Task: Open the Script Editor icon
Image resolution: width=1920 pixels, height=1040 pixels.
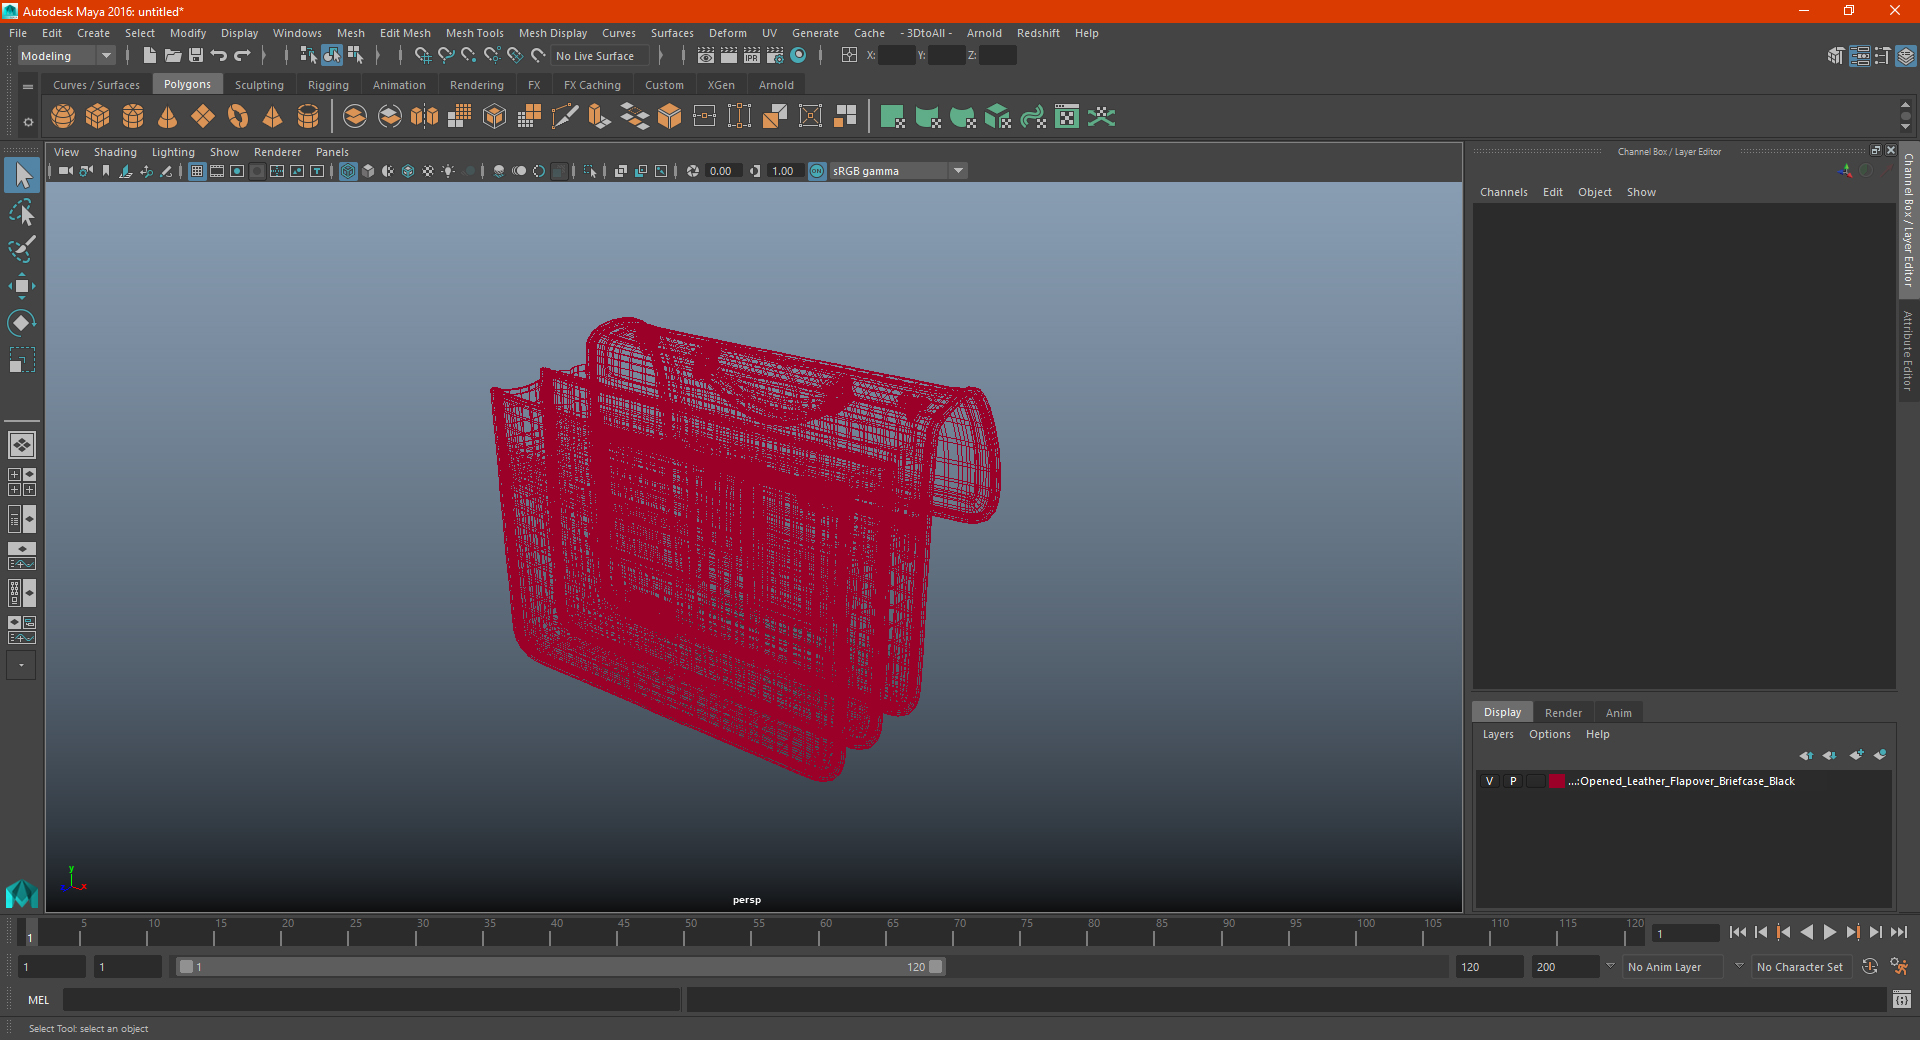Action: click(x=1901, y=1000)
